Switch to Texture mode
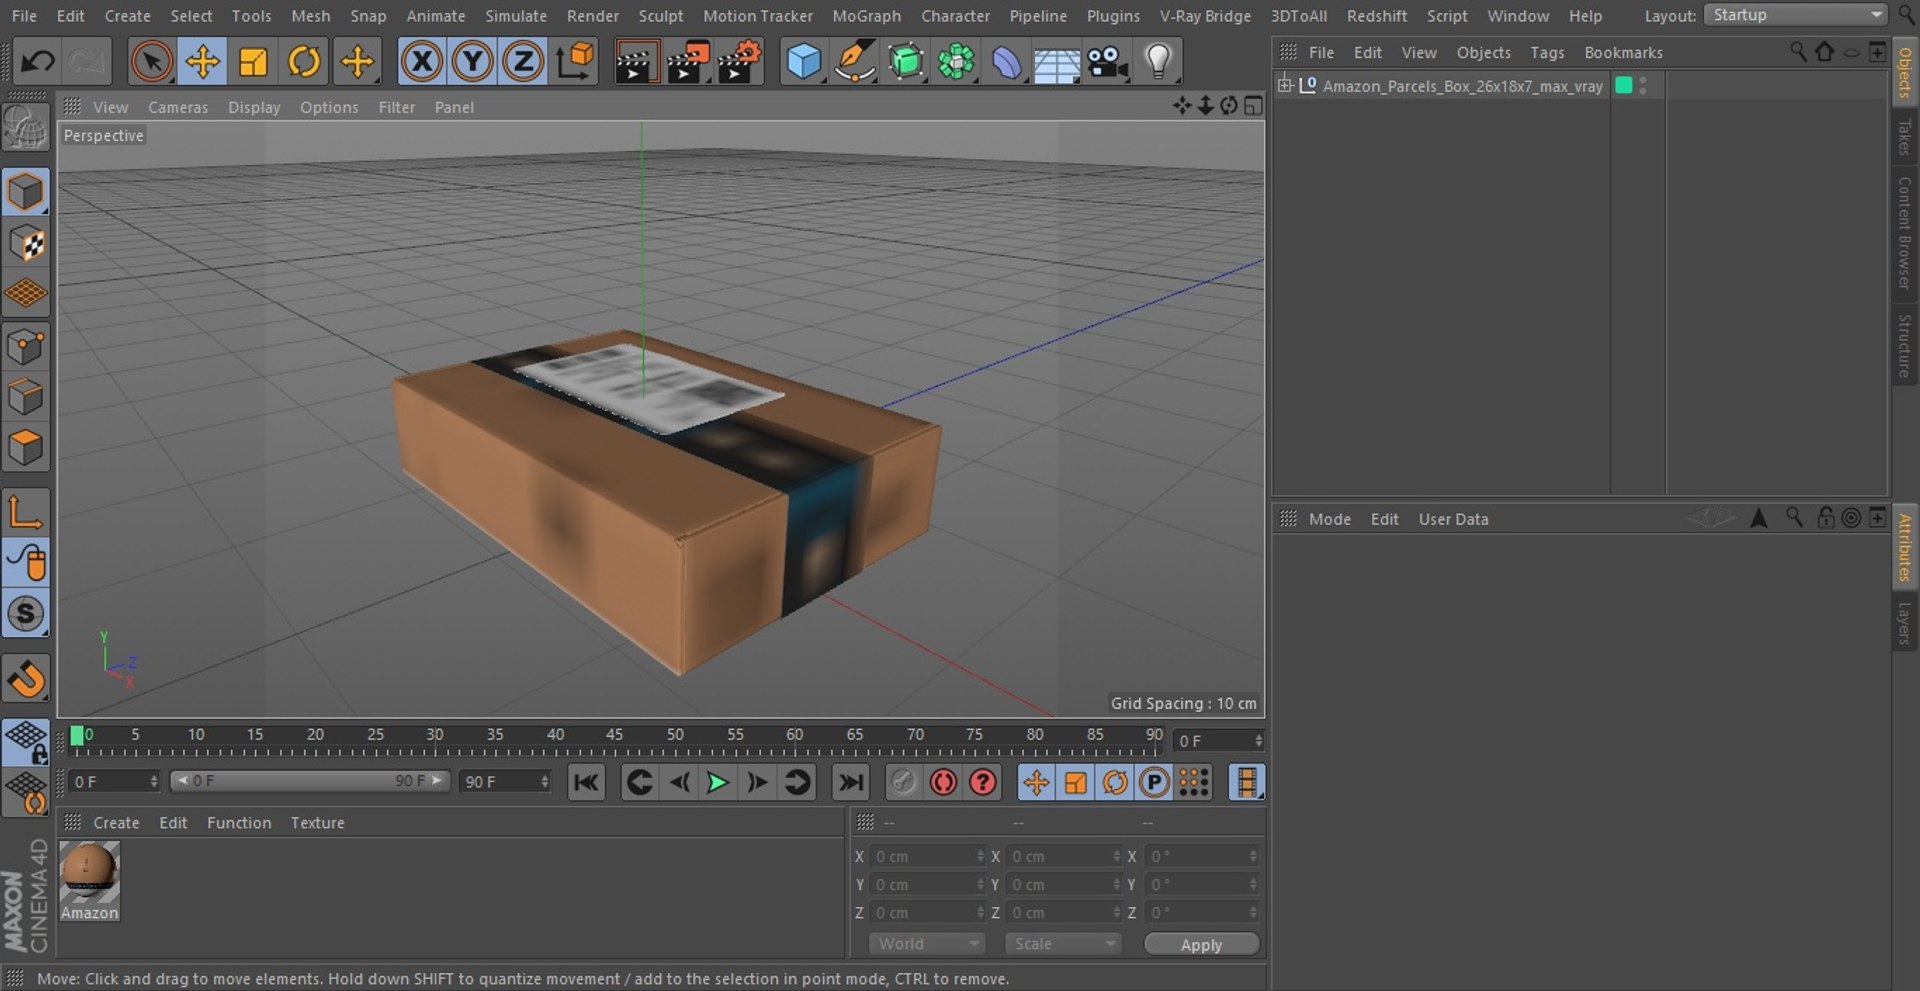The width and height of the screenshot is (1920, 991). pos(25,243)
